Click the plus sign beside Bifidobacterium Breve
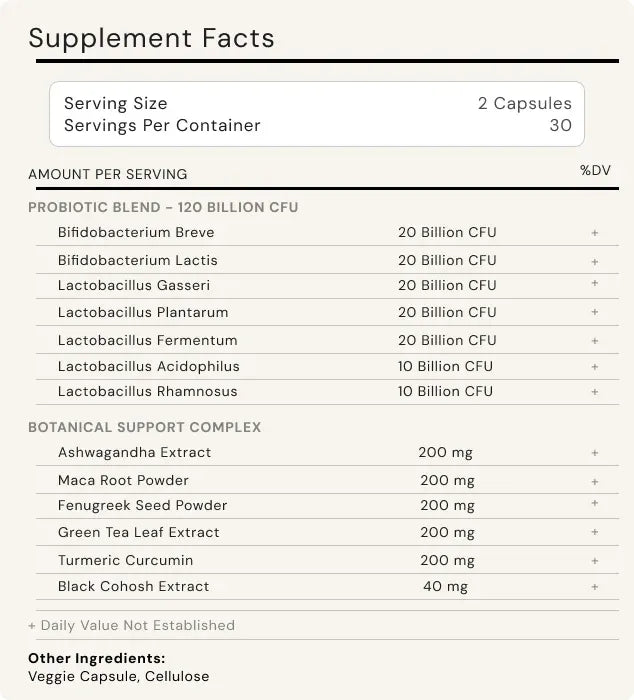 594,233
